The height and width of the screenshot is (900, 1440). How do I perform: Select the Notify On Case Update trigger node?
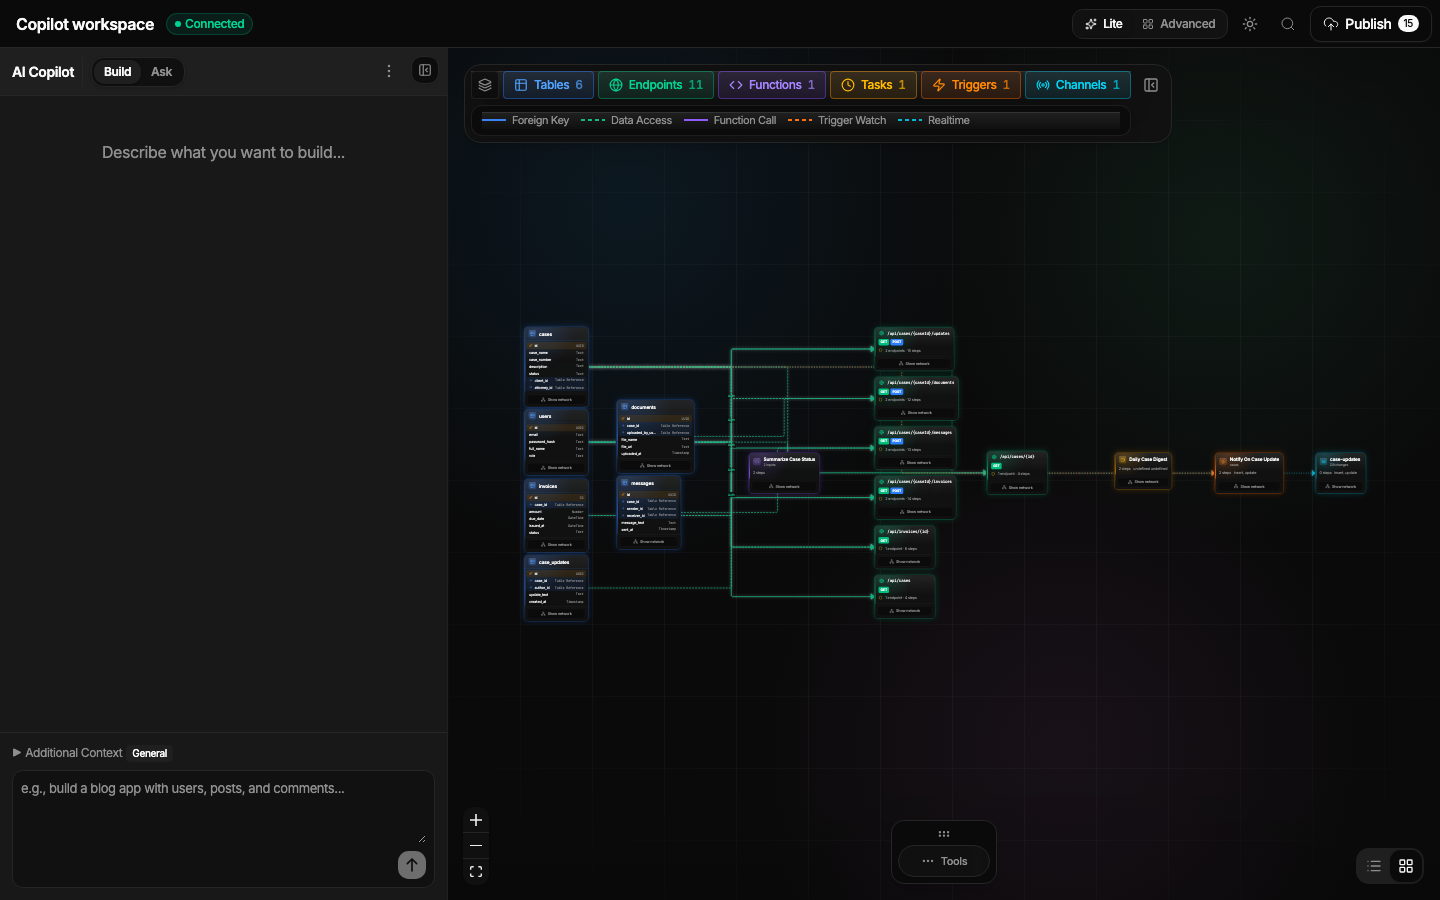click(1248, 473)
